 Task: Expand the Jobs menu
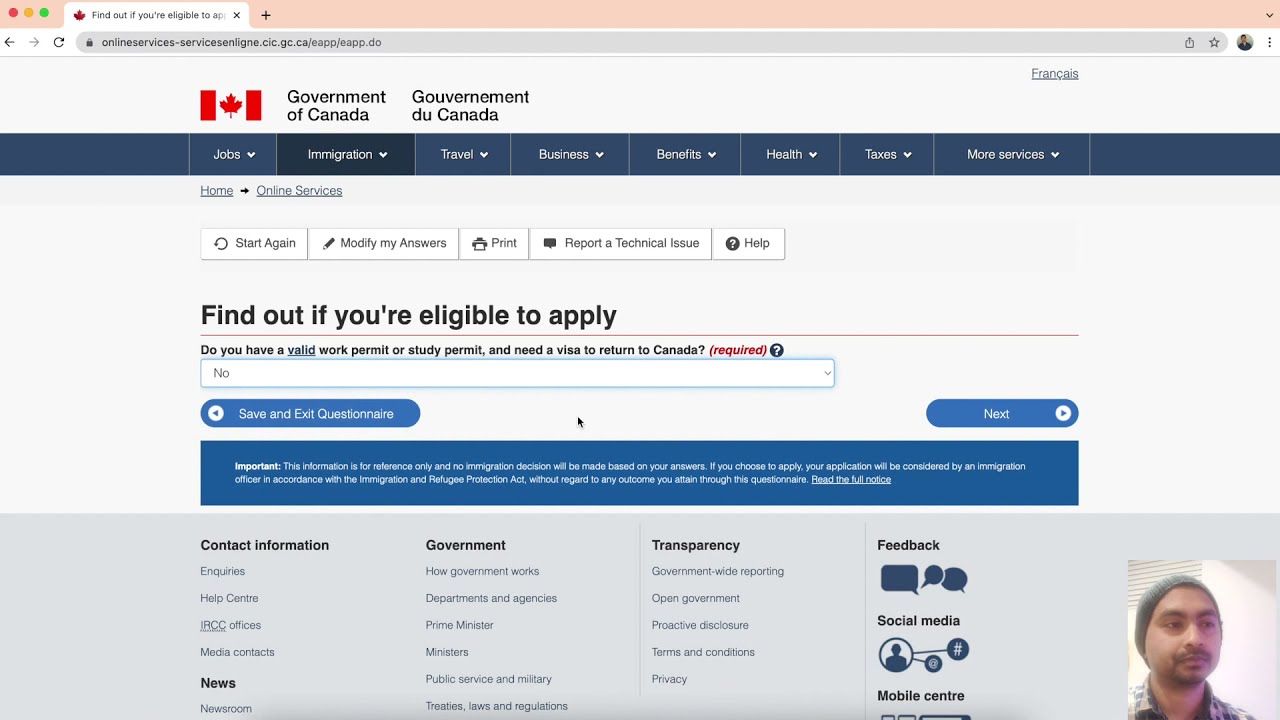click(233, 155)
